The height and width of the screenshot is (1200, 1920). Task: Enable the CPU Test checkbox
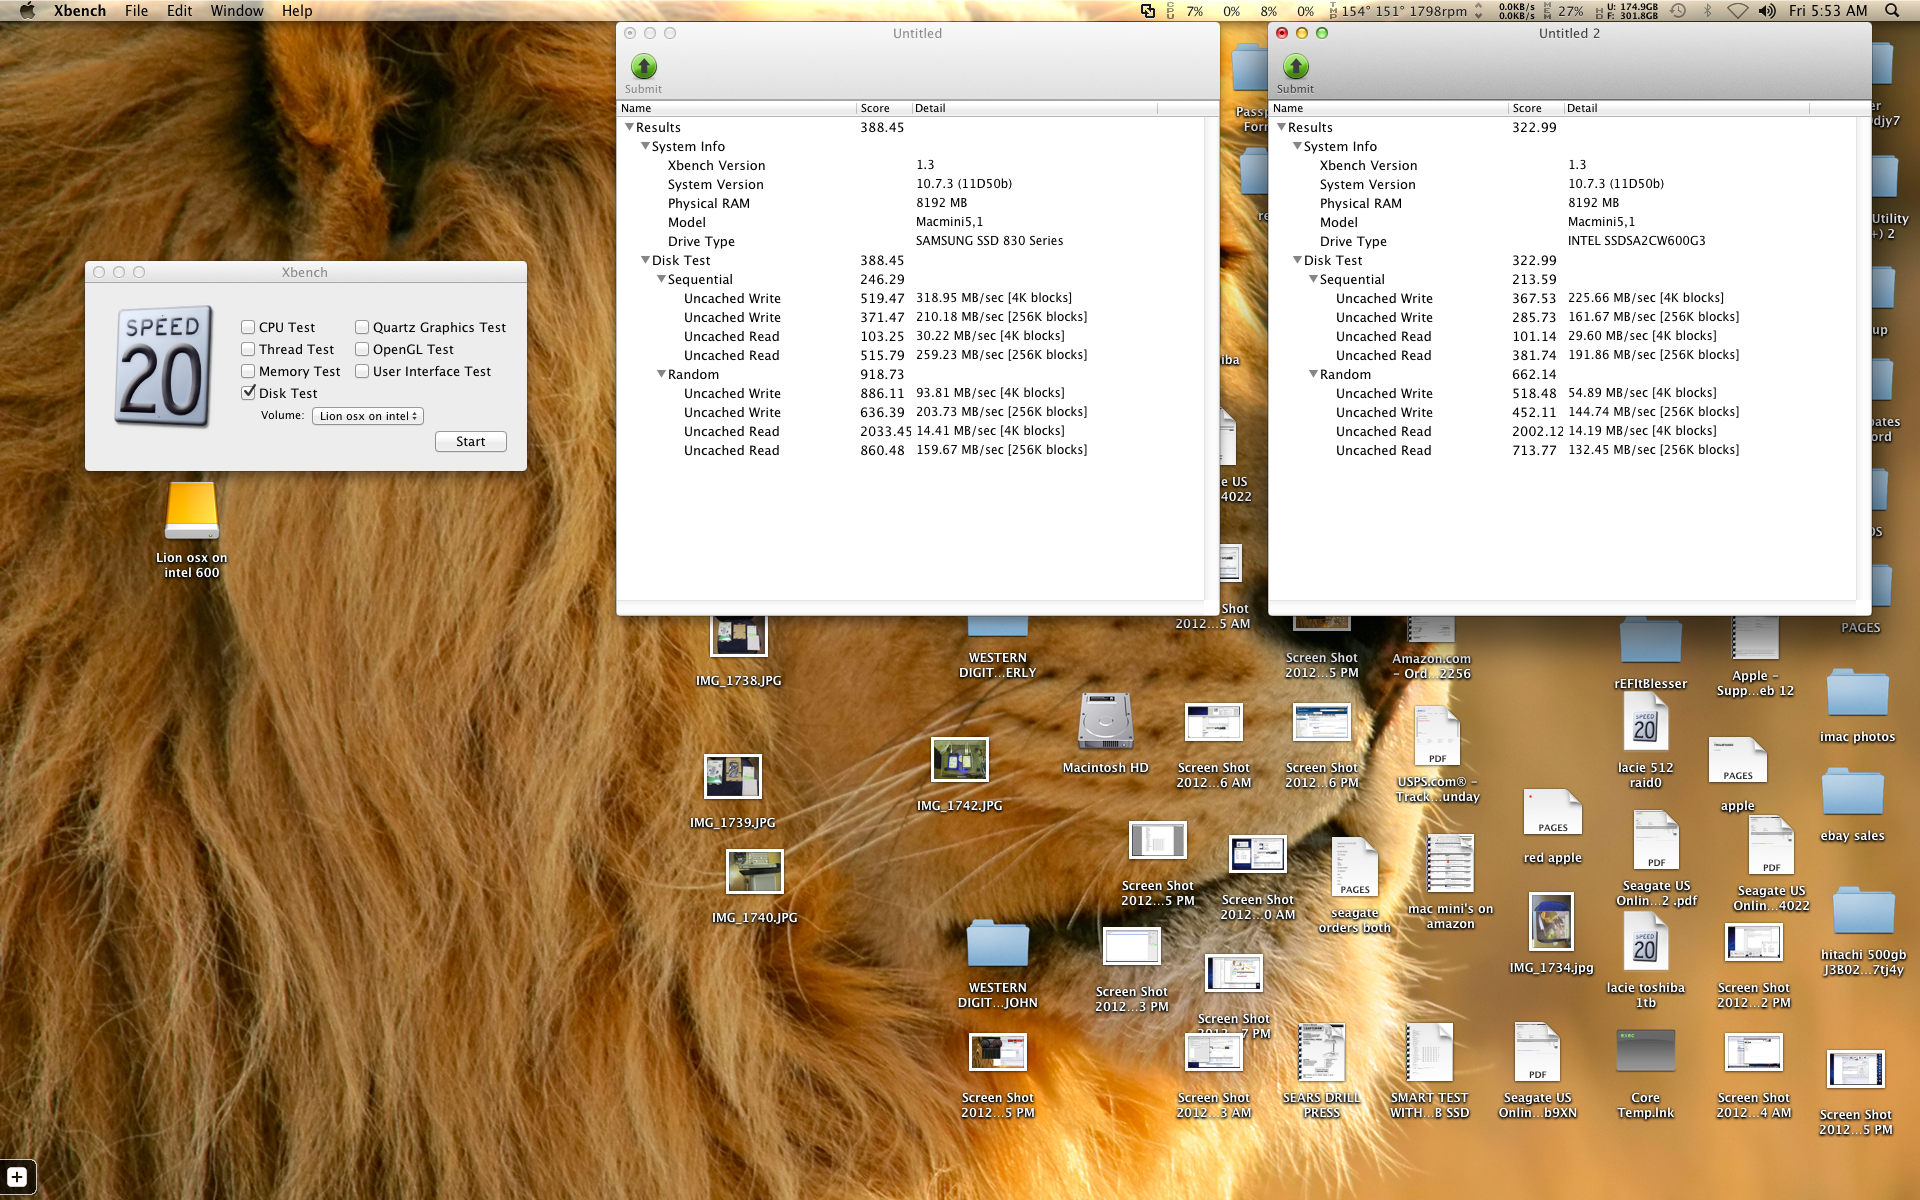pos(248,327)
